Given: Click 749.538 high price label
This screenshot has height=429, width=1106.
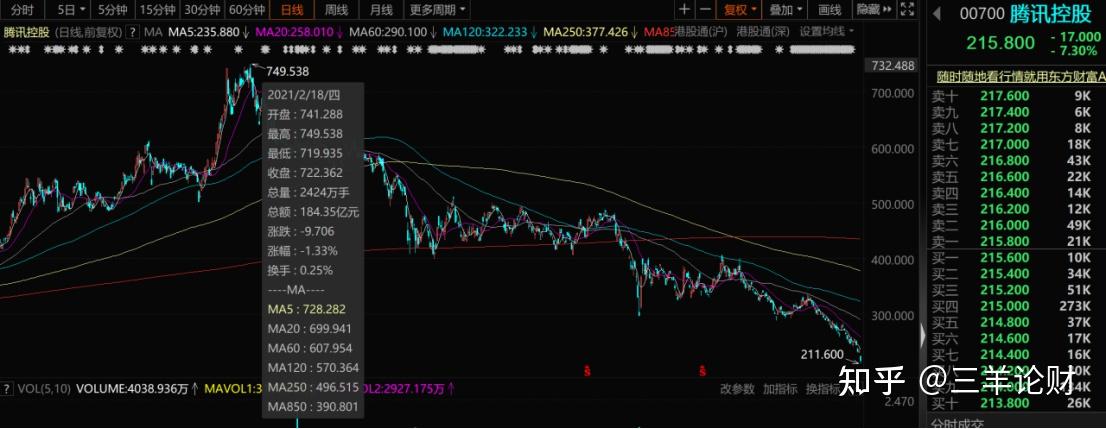Looking at the screenshot, I should (x=288, y=71).
